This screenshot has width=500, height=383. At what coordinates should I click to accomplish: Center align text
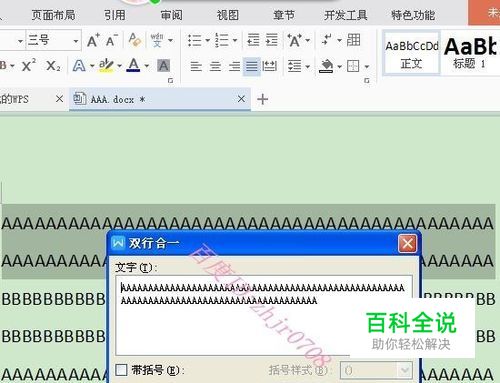[215, 66]
